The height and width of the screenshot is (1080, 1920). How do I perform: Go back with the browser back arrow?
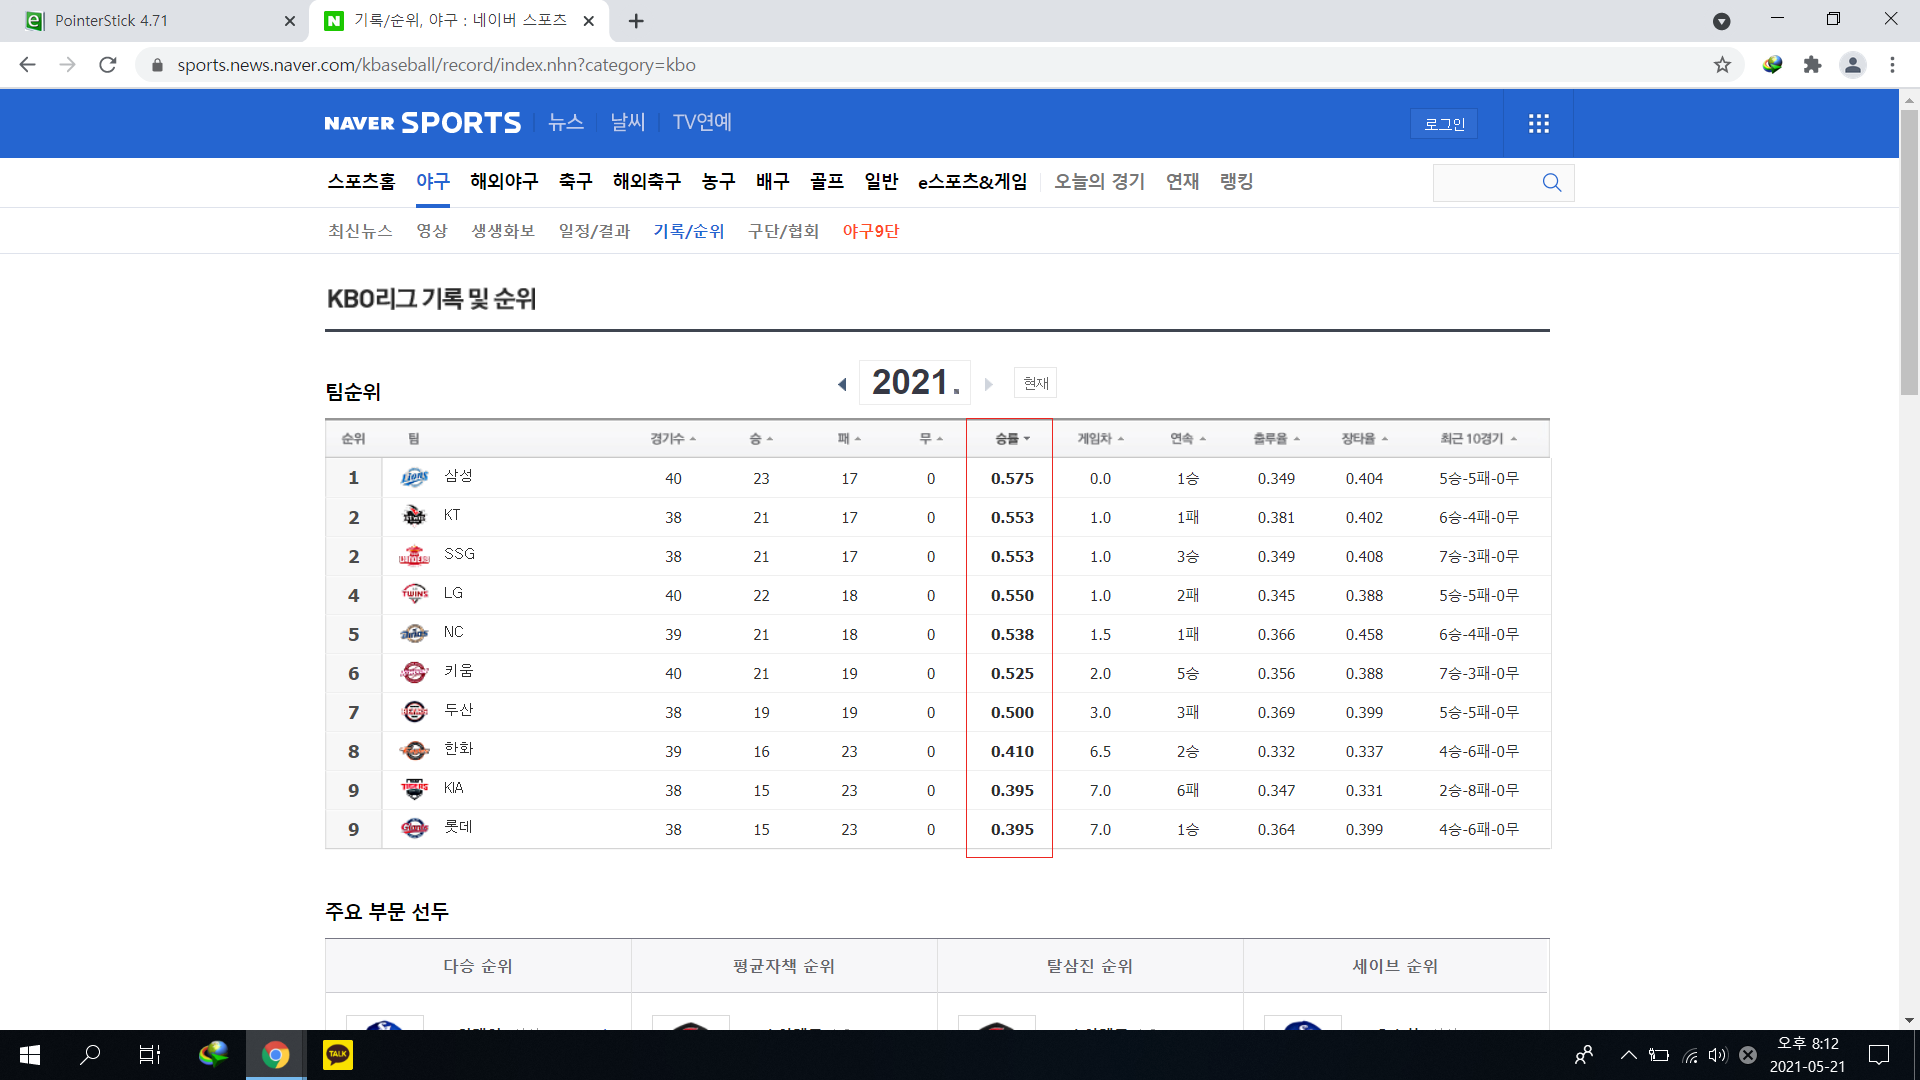27,65
